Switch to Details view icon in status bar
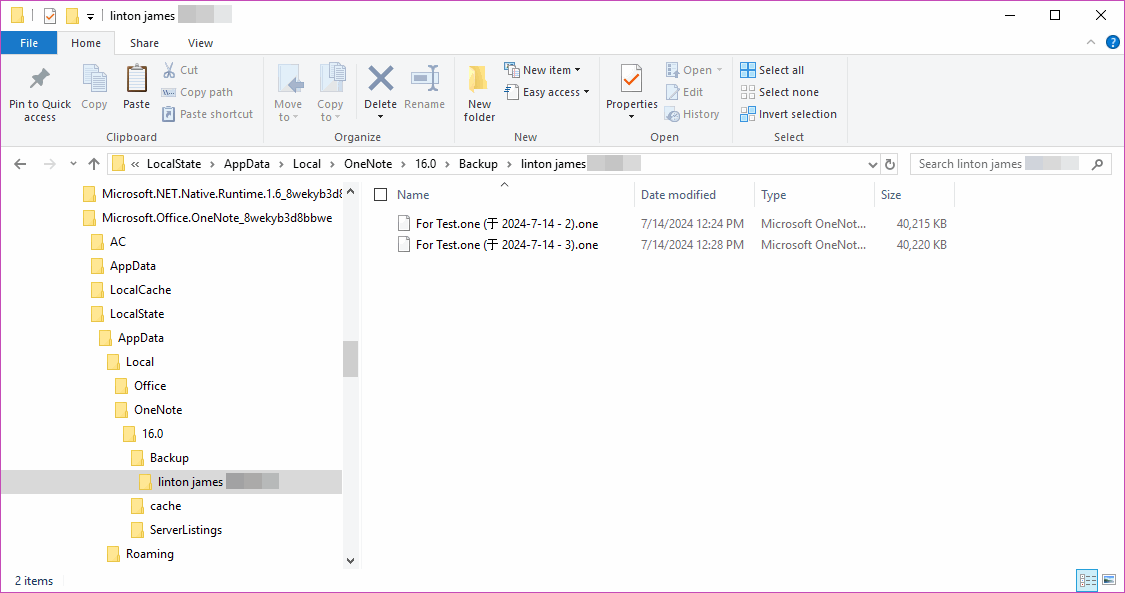The height and width of the screenshot is (593, 1125). point(1087,580)
